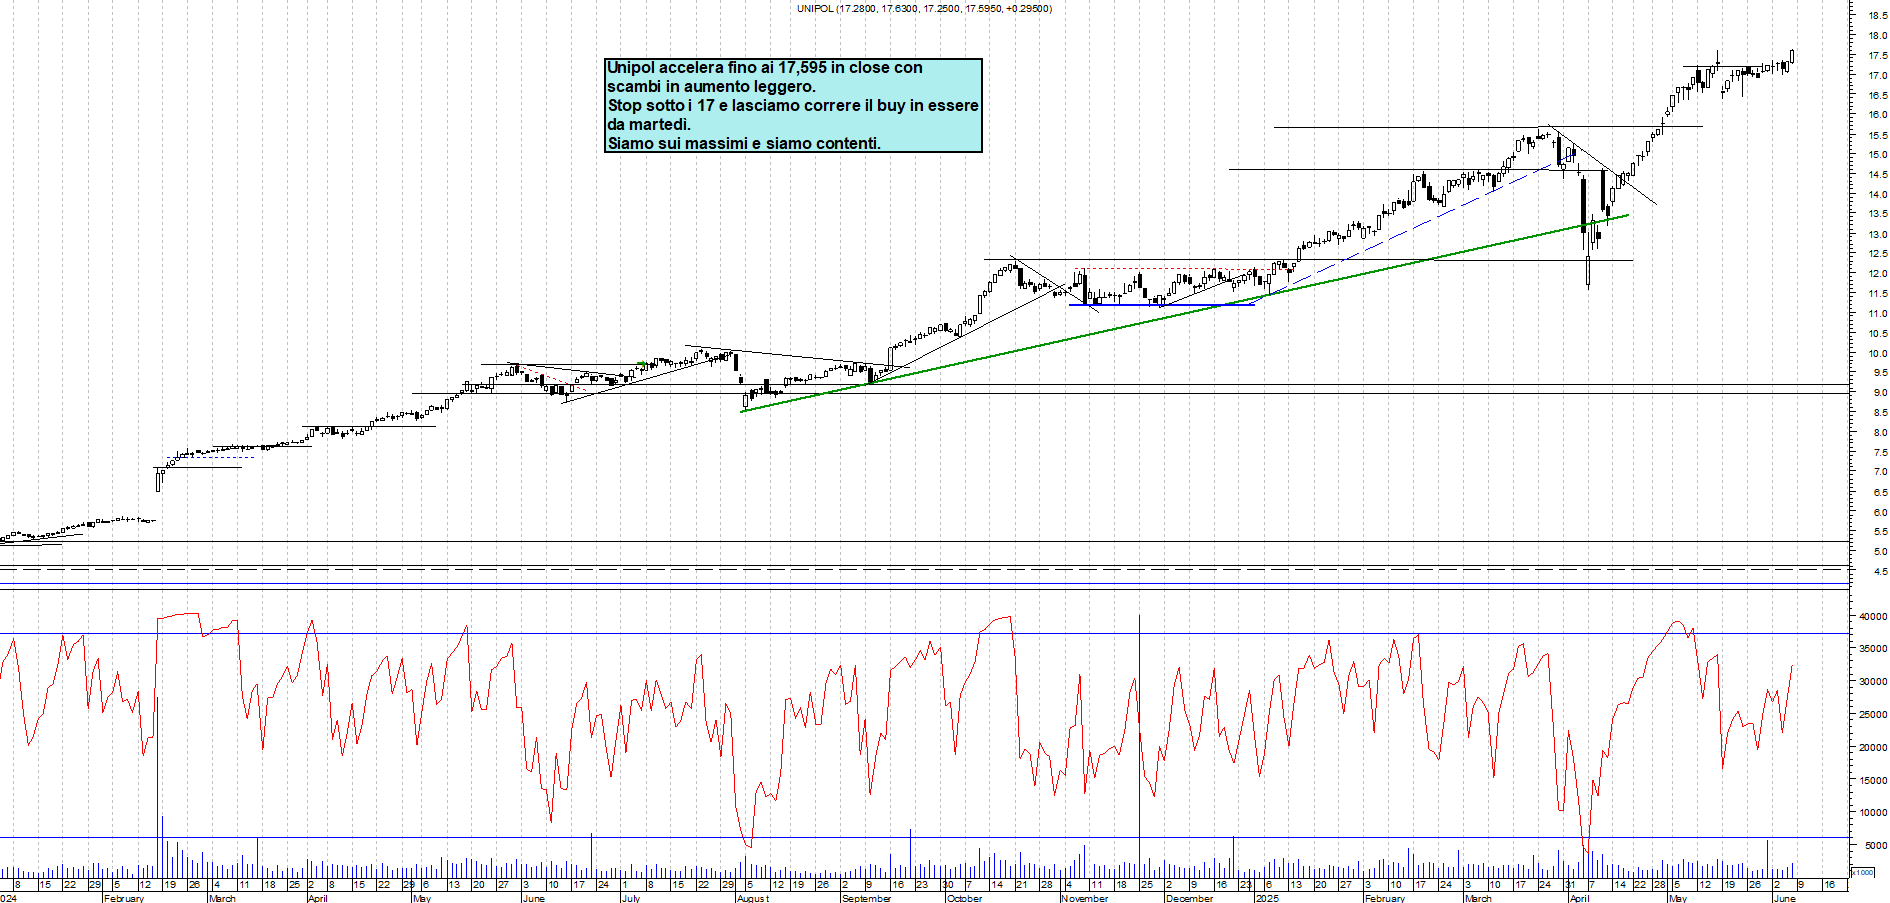Click the 18.5 price axis label
Image resolution: width=1890 pixels, height=903 pixels.
[1877, 16]
